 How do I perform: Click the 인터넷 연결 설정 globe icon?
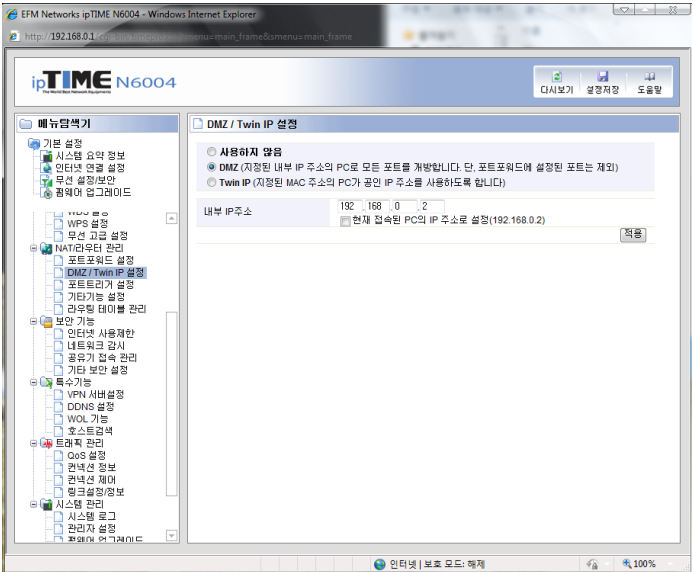(x=46, y=168)
